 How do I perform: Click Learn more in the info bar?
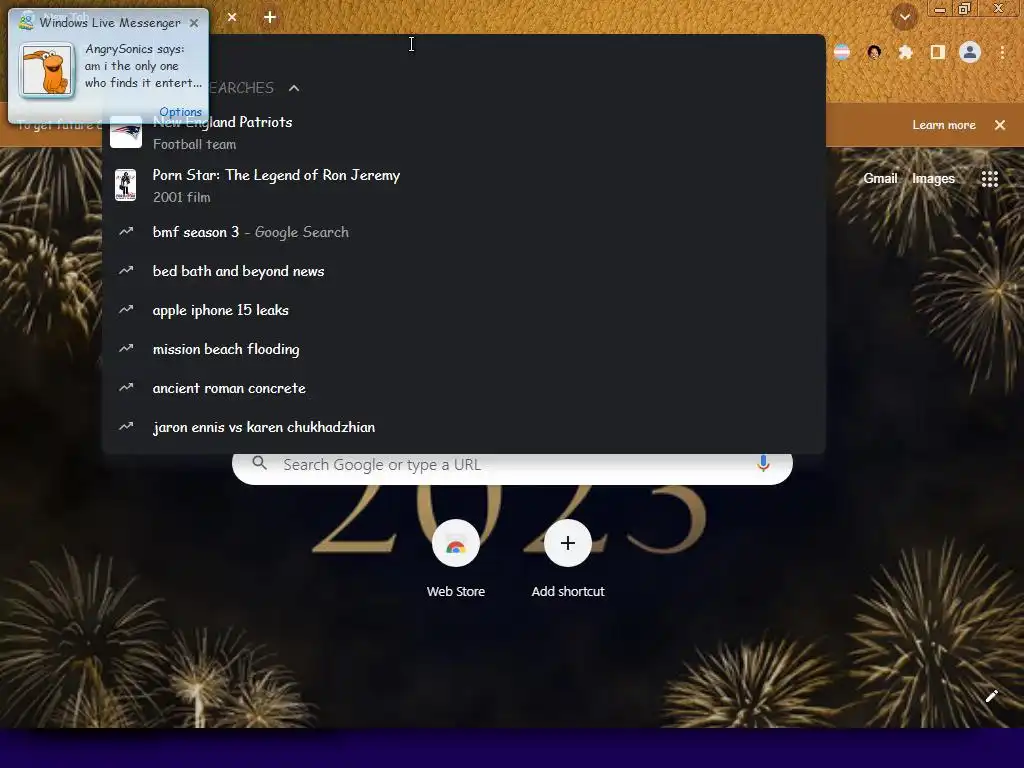point(944,125)
